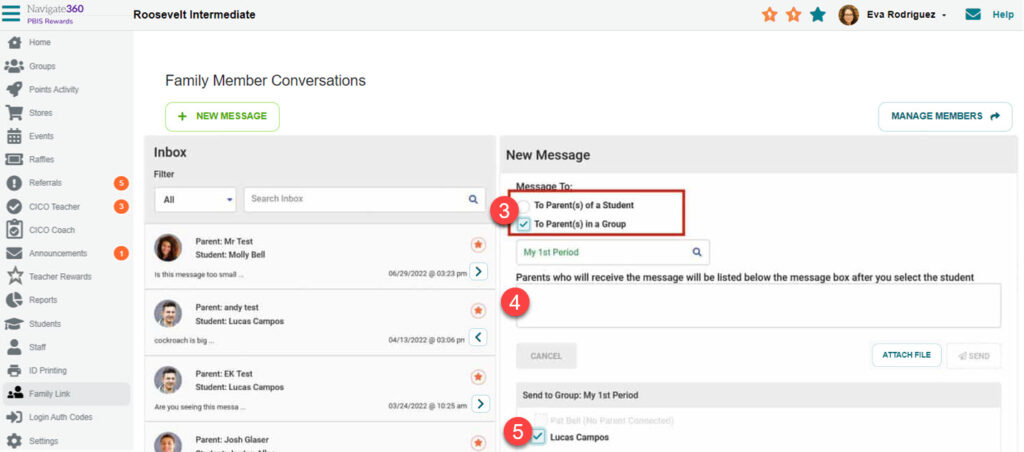1024x452 pixels.
Task: Expand Mr Test conversation with arrow
Action: (x=479, y=271)
